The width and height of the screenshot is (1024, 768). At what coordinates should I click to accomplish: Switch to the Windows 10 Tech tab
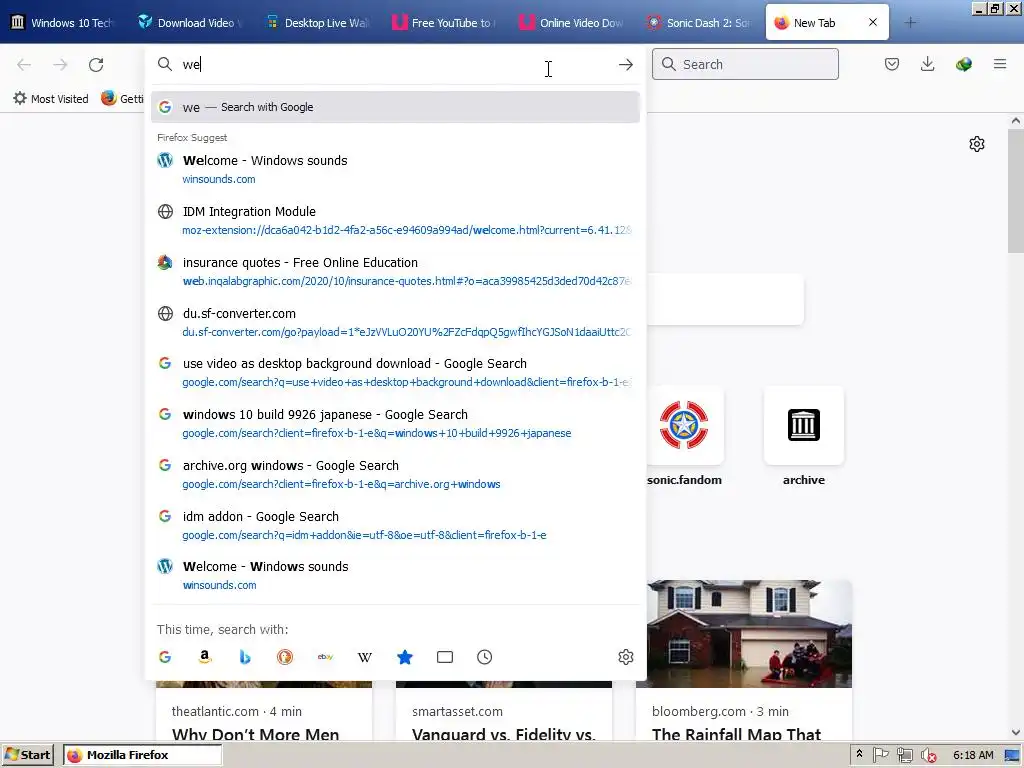click(x=63, y=23)
